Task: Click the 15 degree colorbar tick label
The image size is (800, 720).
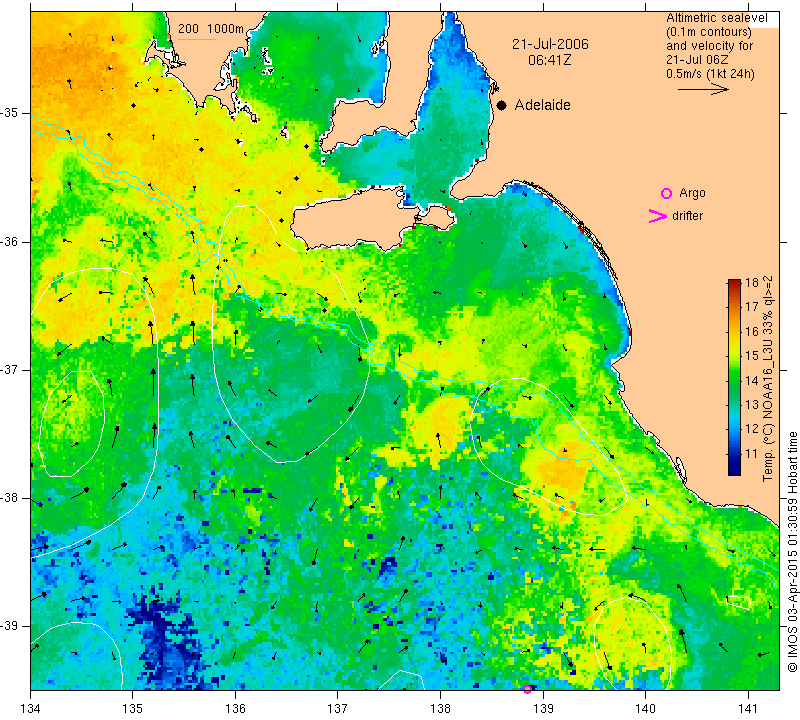Action: coord(752,356)
